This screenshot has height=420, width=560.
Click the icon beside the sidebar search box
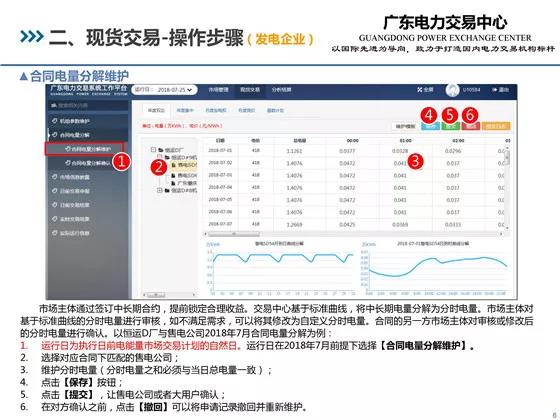54,105
